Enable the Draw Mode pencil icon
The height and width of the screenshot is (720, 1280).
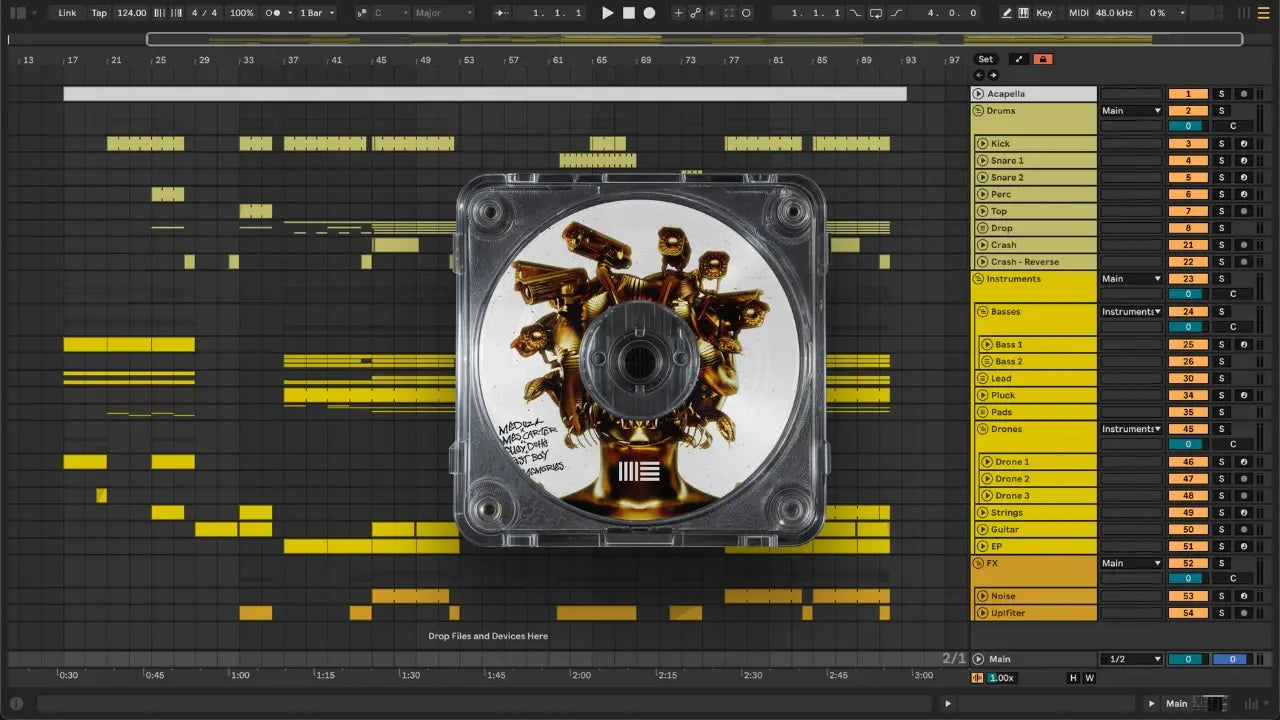pyautogui.click(x=1006, y=13)
